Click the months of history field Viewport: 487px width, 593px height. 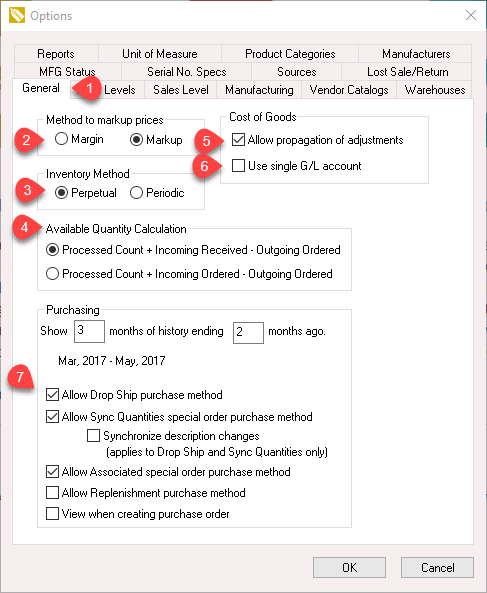tap(89, 331)
